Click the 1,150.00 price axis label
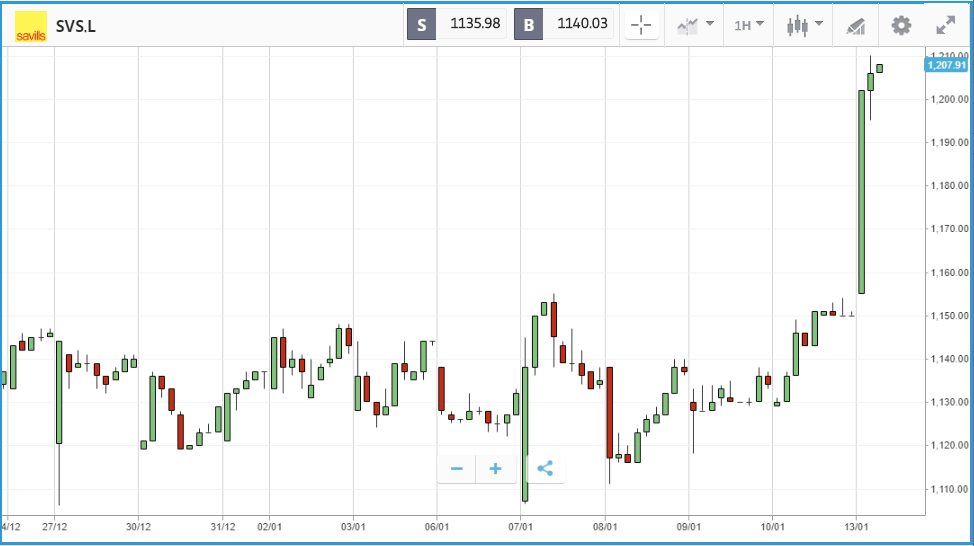974x546 pixels. pos(949,316)
